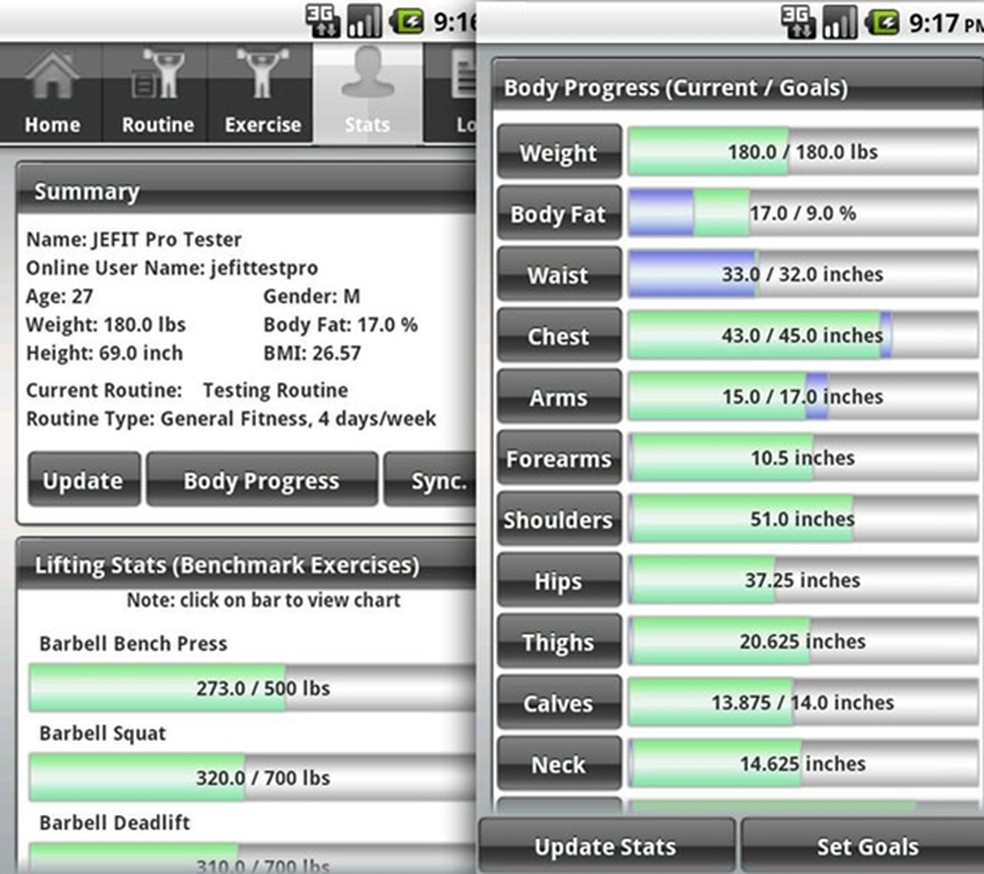Screen dimensions: 984x874
Task: Click the Barbell Deadlift progress bar
Action: coord(252,859)
